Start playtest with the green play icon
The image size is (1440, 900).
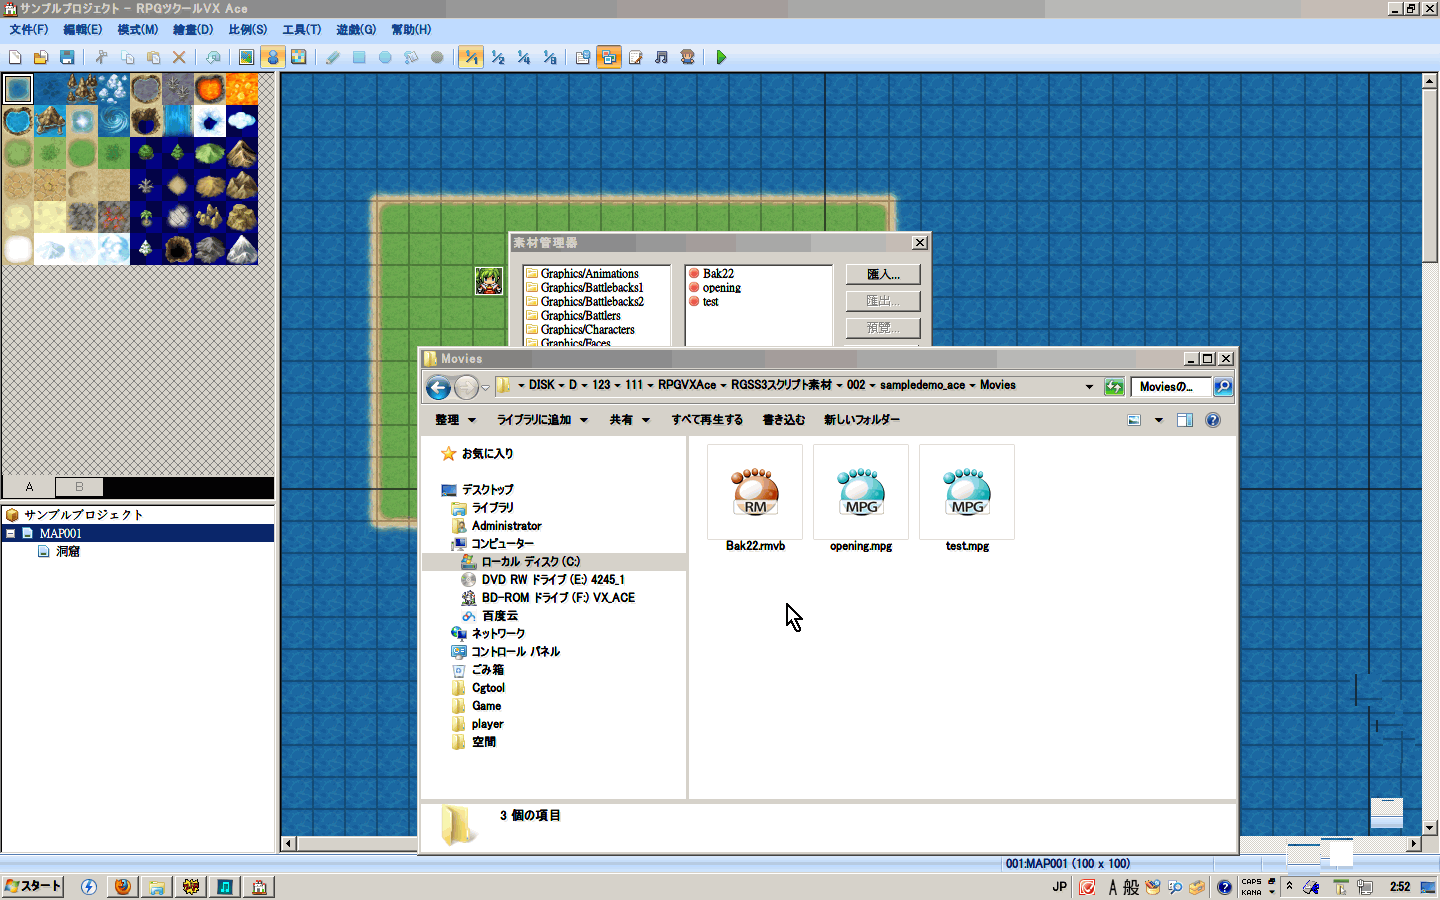point(721,58)
